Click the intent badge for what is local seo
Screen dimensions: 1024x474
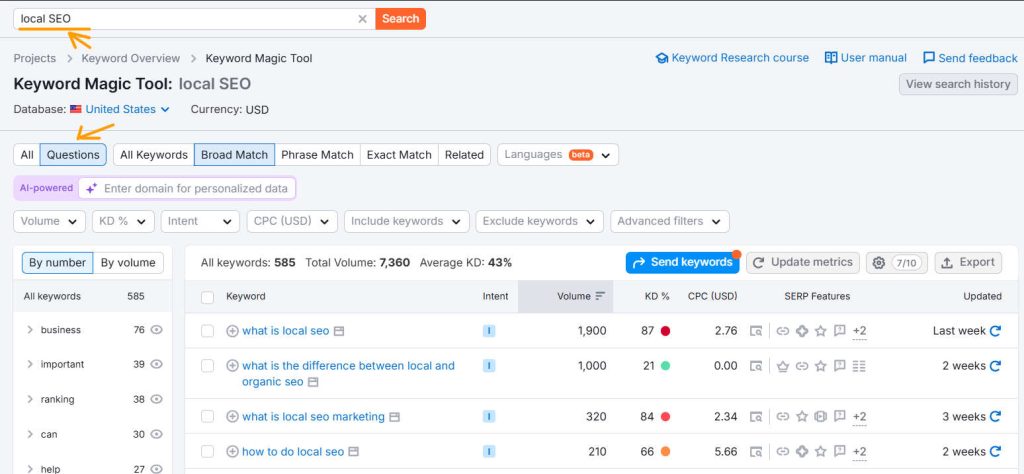pyautogui.click(x=489, y=331)
